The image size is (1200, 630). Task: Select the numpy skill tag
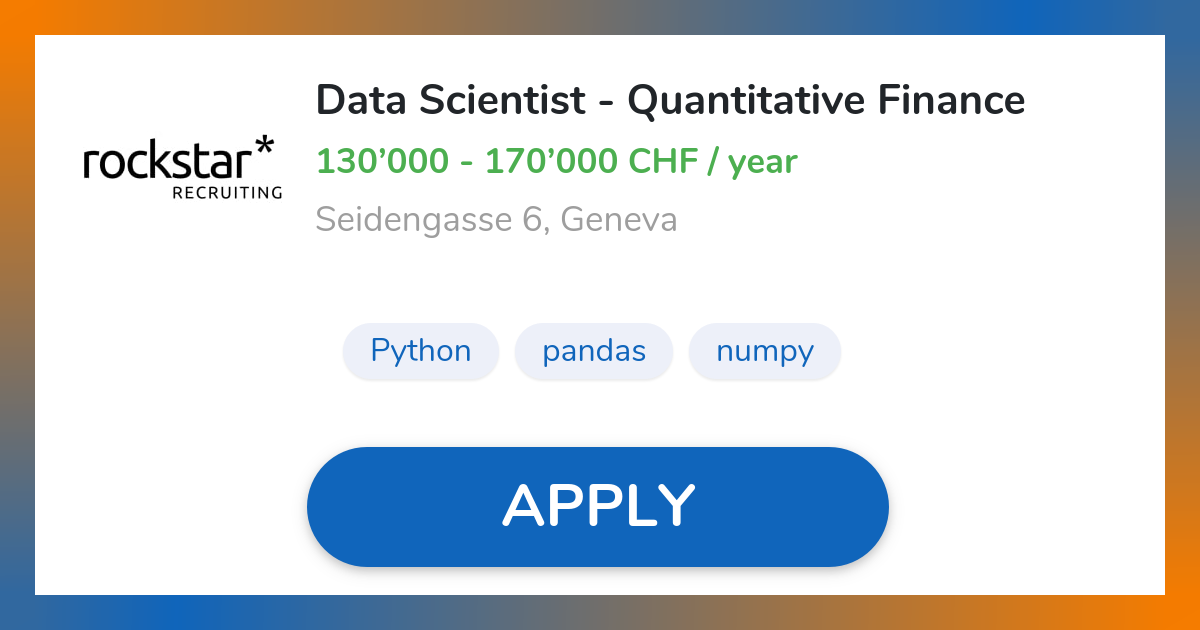[x=764, y=351]
